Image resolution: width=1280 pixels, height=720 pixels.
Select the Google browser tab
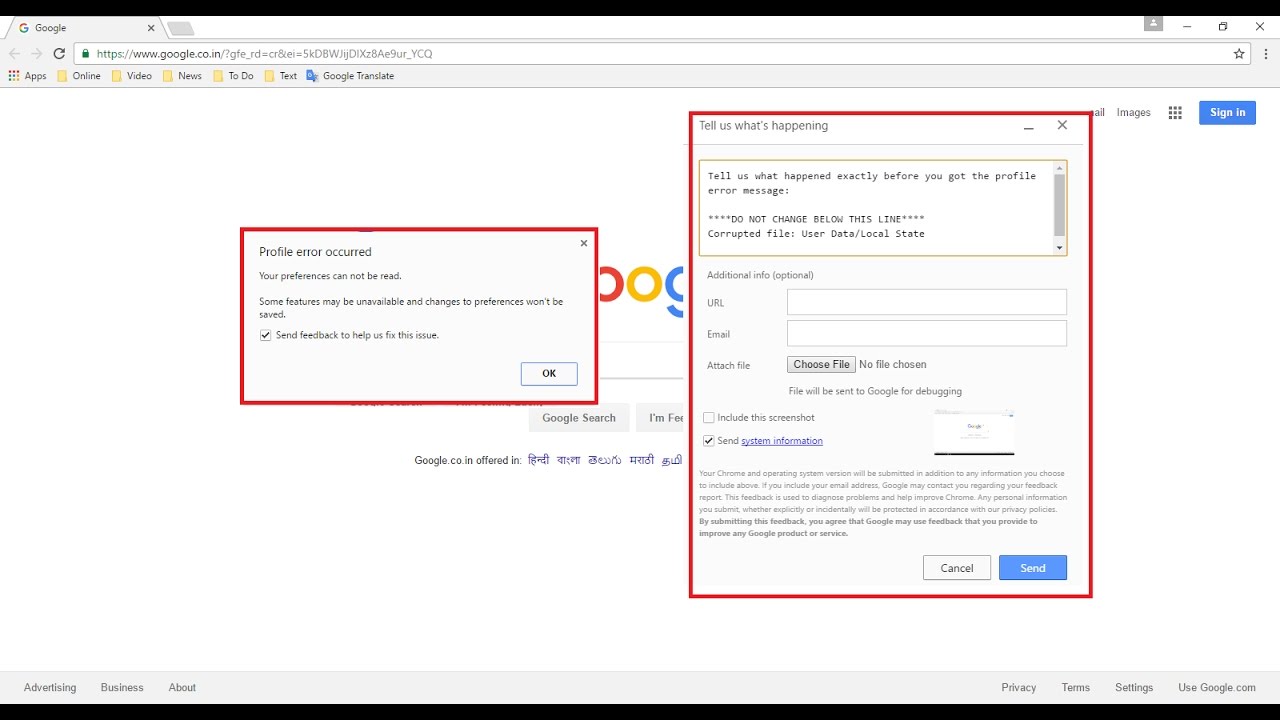[x=85, y=28]
